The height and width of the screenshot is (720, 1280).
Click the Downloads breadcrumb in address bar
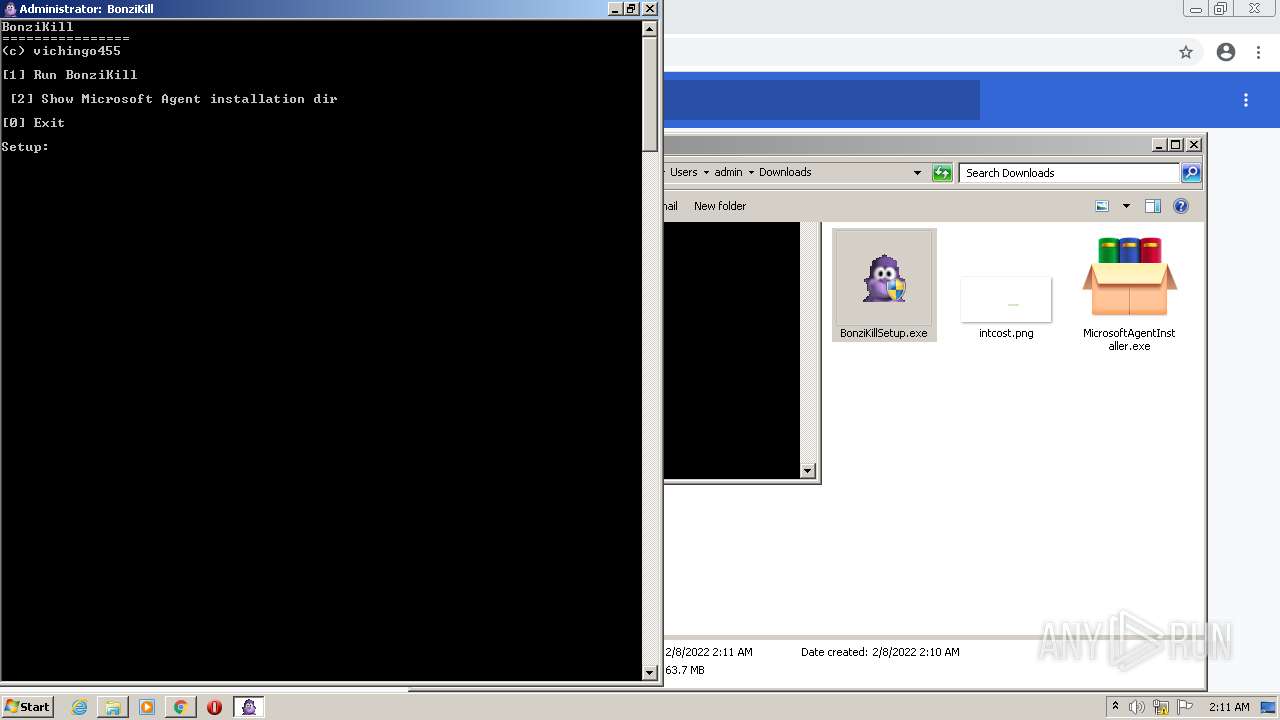[785, 172]
